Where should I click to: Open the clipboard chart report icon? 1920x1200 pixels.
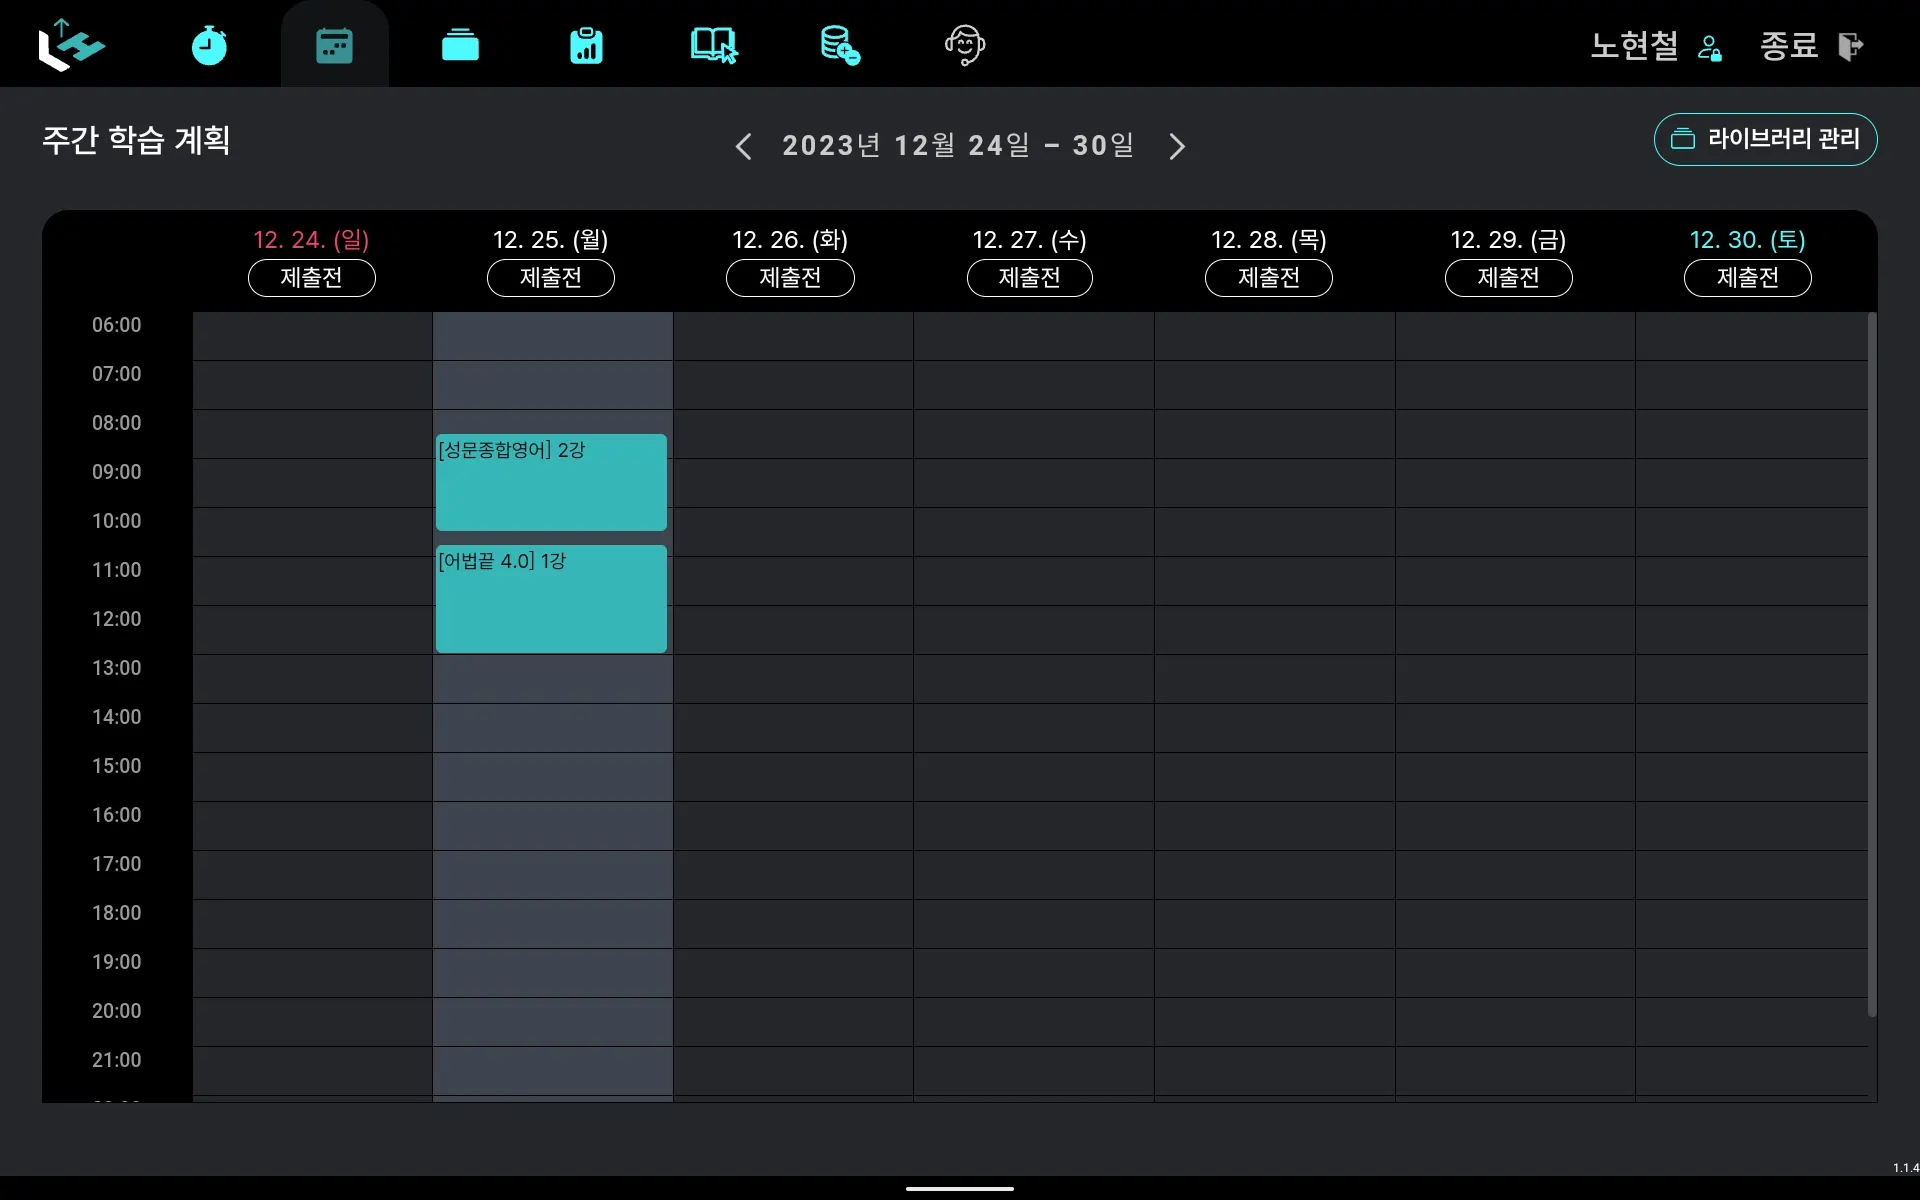pos(586,45)
